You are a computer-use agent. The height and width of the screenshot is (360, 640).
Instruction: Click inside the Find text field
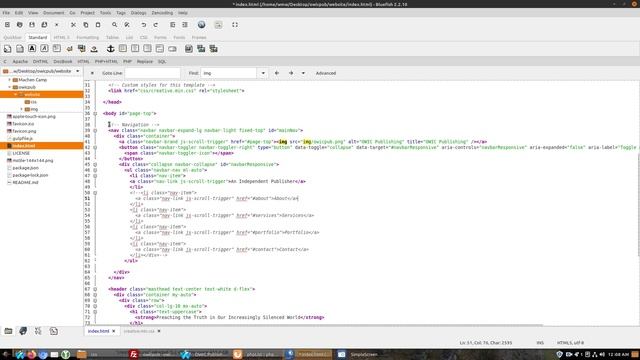(x=229, y=73)
